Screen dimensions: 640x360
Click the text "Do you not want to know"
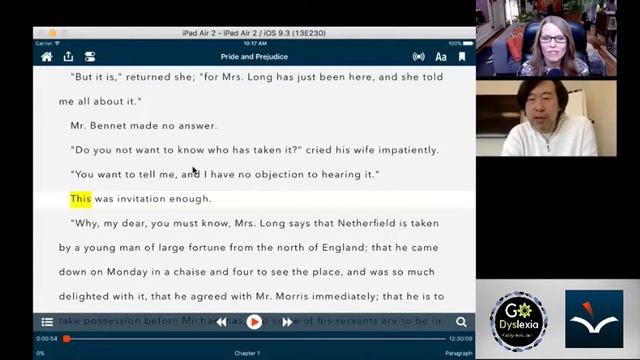tap(137, 150)
